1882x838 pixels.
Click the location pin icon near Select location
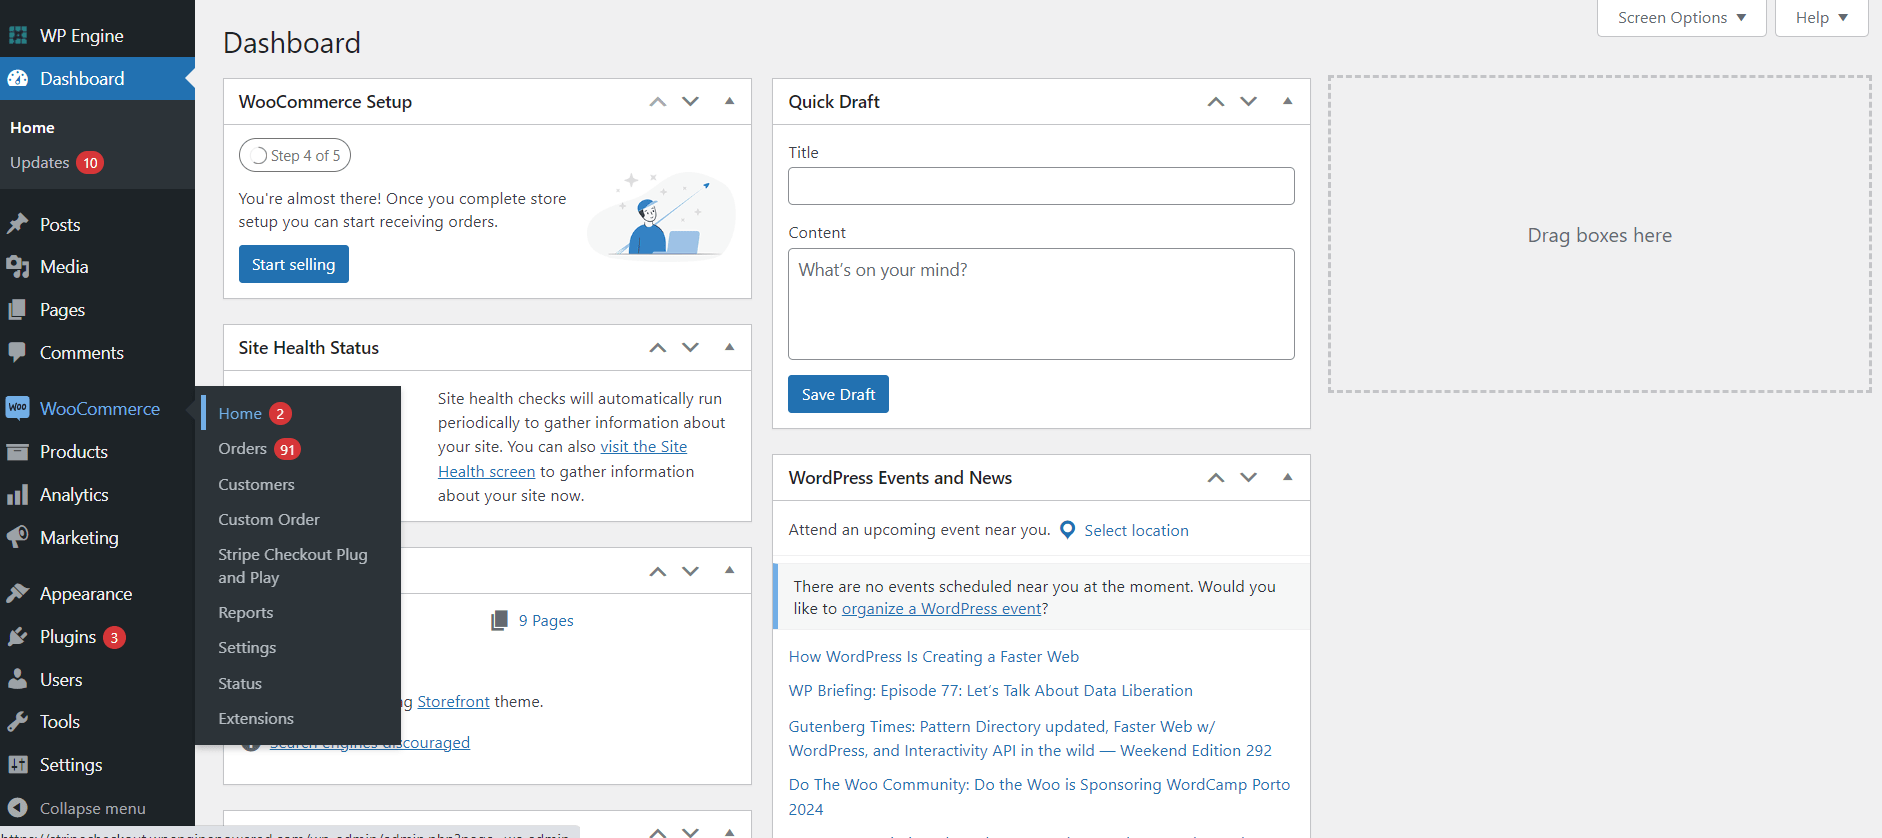click(x=1067, y=530)
